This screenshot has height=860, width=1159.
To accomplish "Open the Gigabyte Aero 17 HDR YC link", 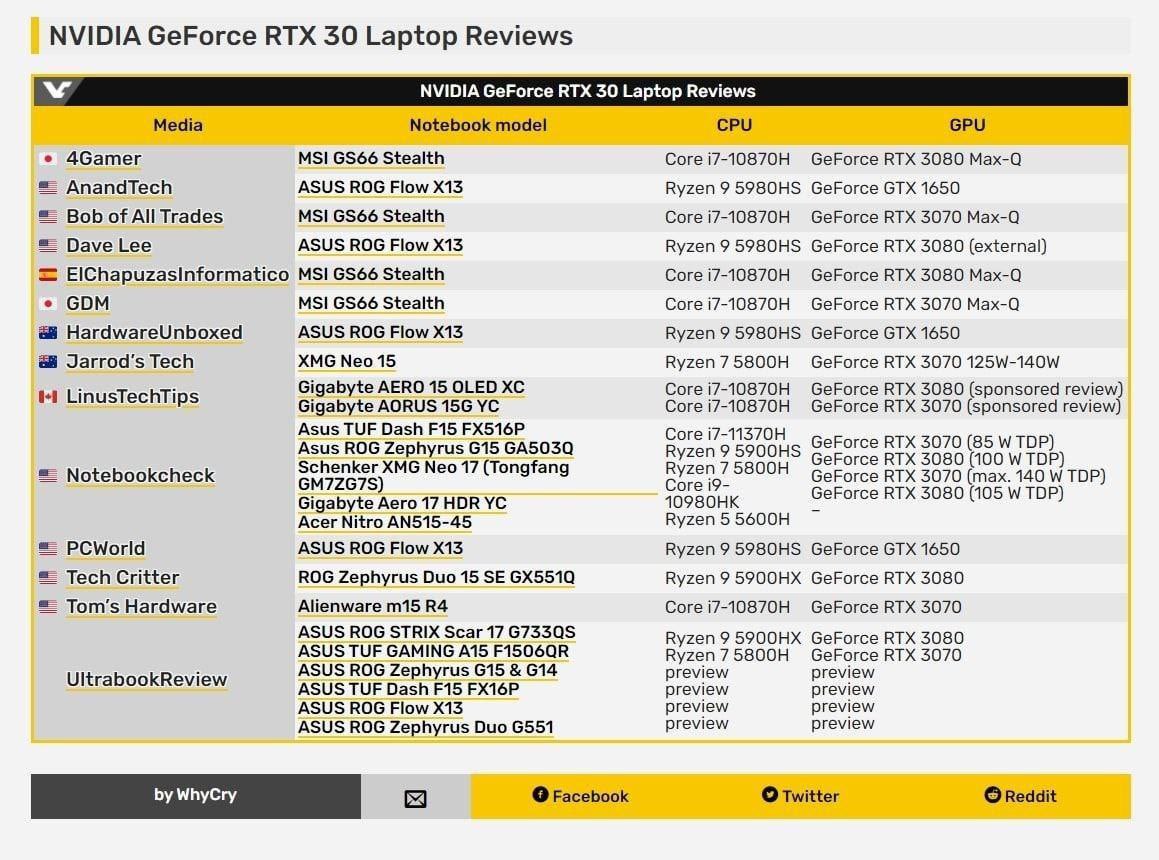I will [402, 504].
